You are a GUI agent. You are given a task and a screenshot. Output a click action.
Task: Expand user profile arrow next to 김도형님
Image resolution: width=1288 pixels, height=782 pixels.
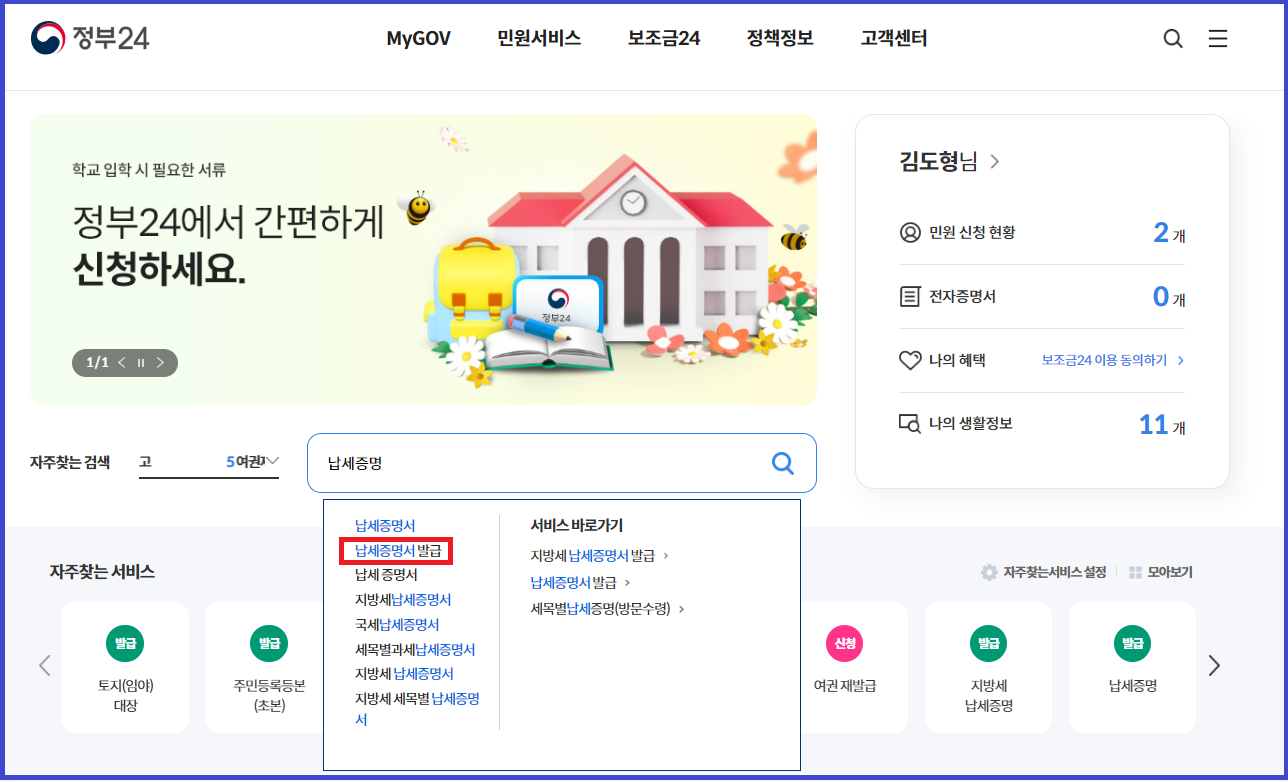(994, 161)
